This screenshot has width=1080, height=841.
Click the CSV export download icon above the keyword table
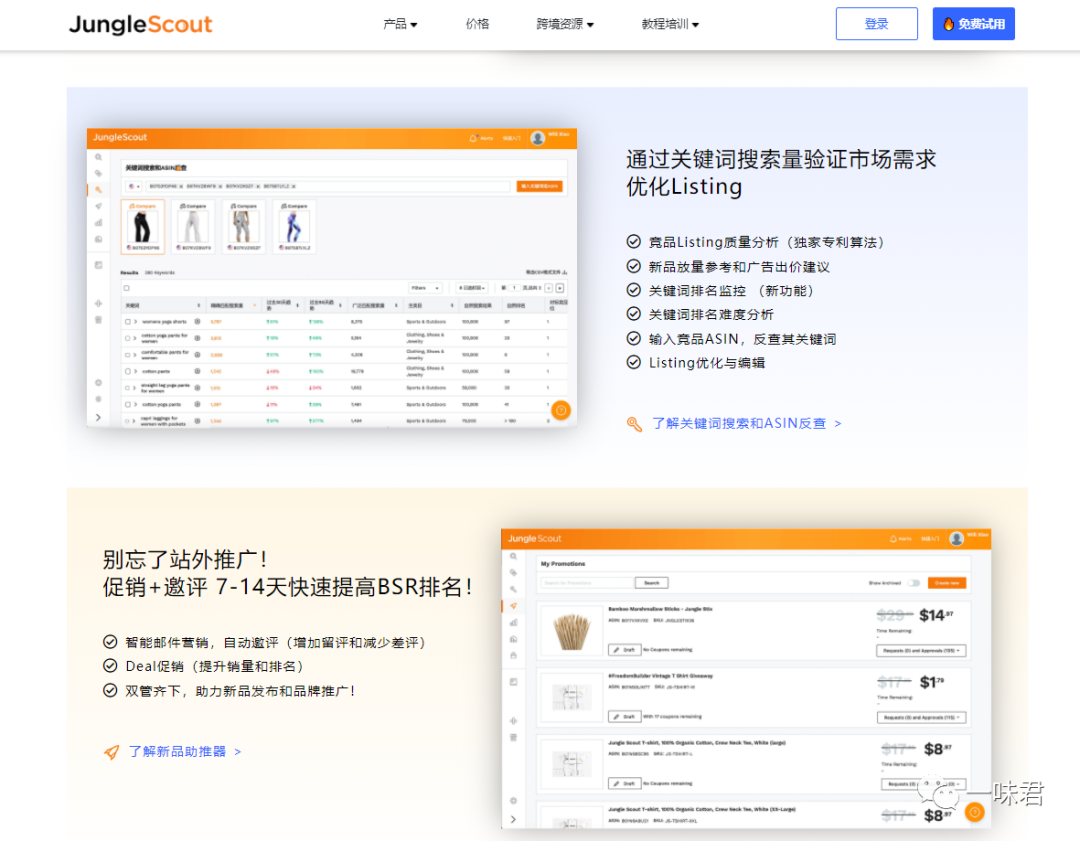(x=565, y=272)
